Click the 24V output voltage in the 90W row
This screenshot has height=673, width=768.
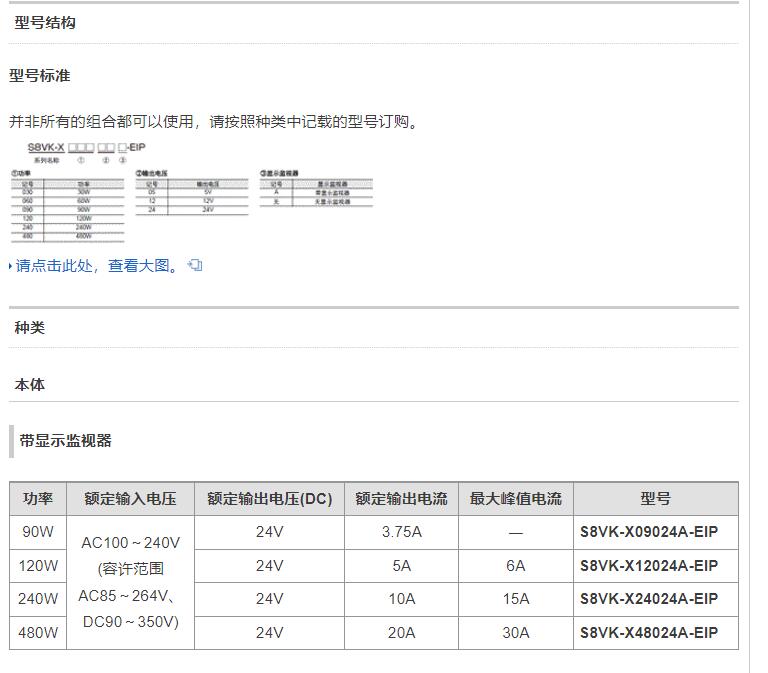pyautogui.click(x=269, y=532)
